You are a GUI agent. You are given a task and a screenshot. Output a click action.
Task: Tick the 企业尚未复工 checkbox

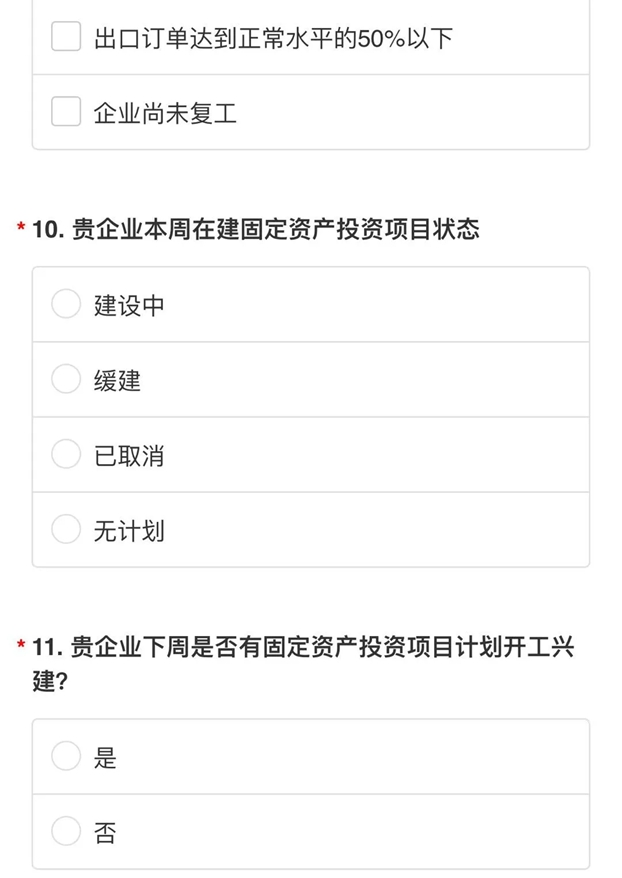click(66, 111)
